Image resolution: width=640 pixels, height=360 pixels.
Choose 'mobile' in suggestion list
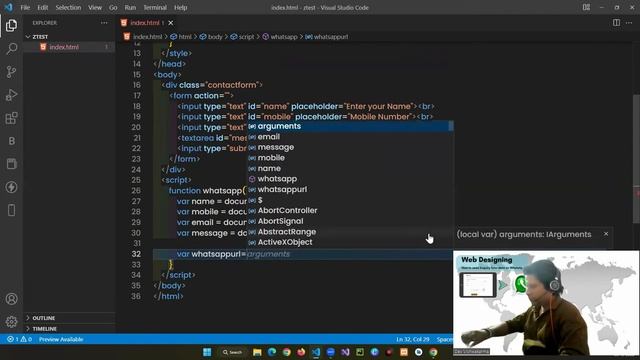(349, 158)
